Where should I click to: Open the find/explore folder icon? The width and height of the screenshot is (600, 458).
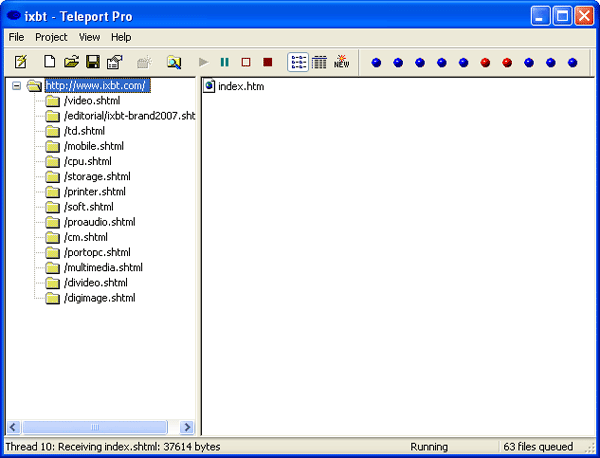click(x=174, y=62)
